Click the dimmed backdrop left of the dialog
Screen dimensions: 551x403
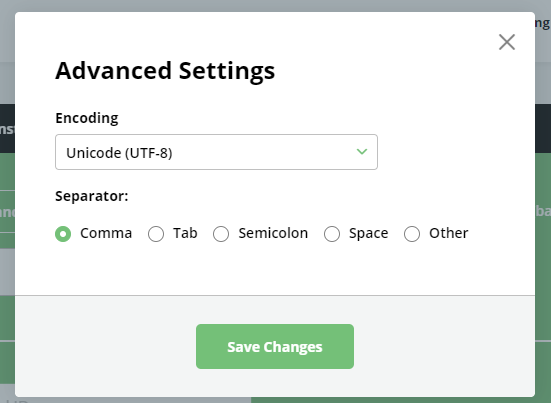(x=7, y=281)
